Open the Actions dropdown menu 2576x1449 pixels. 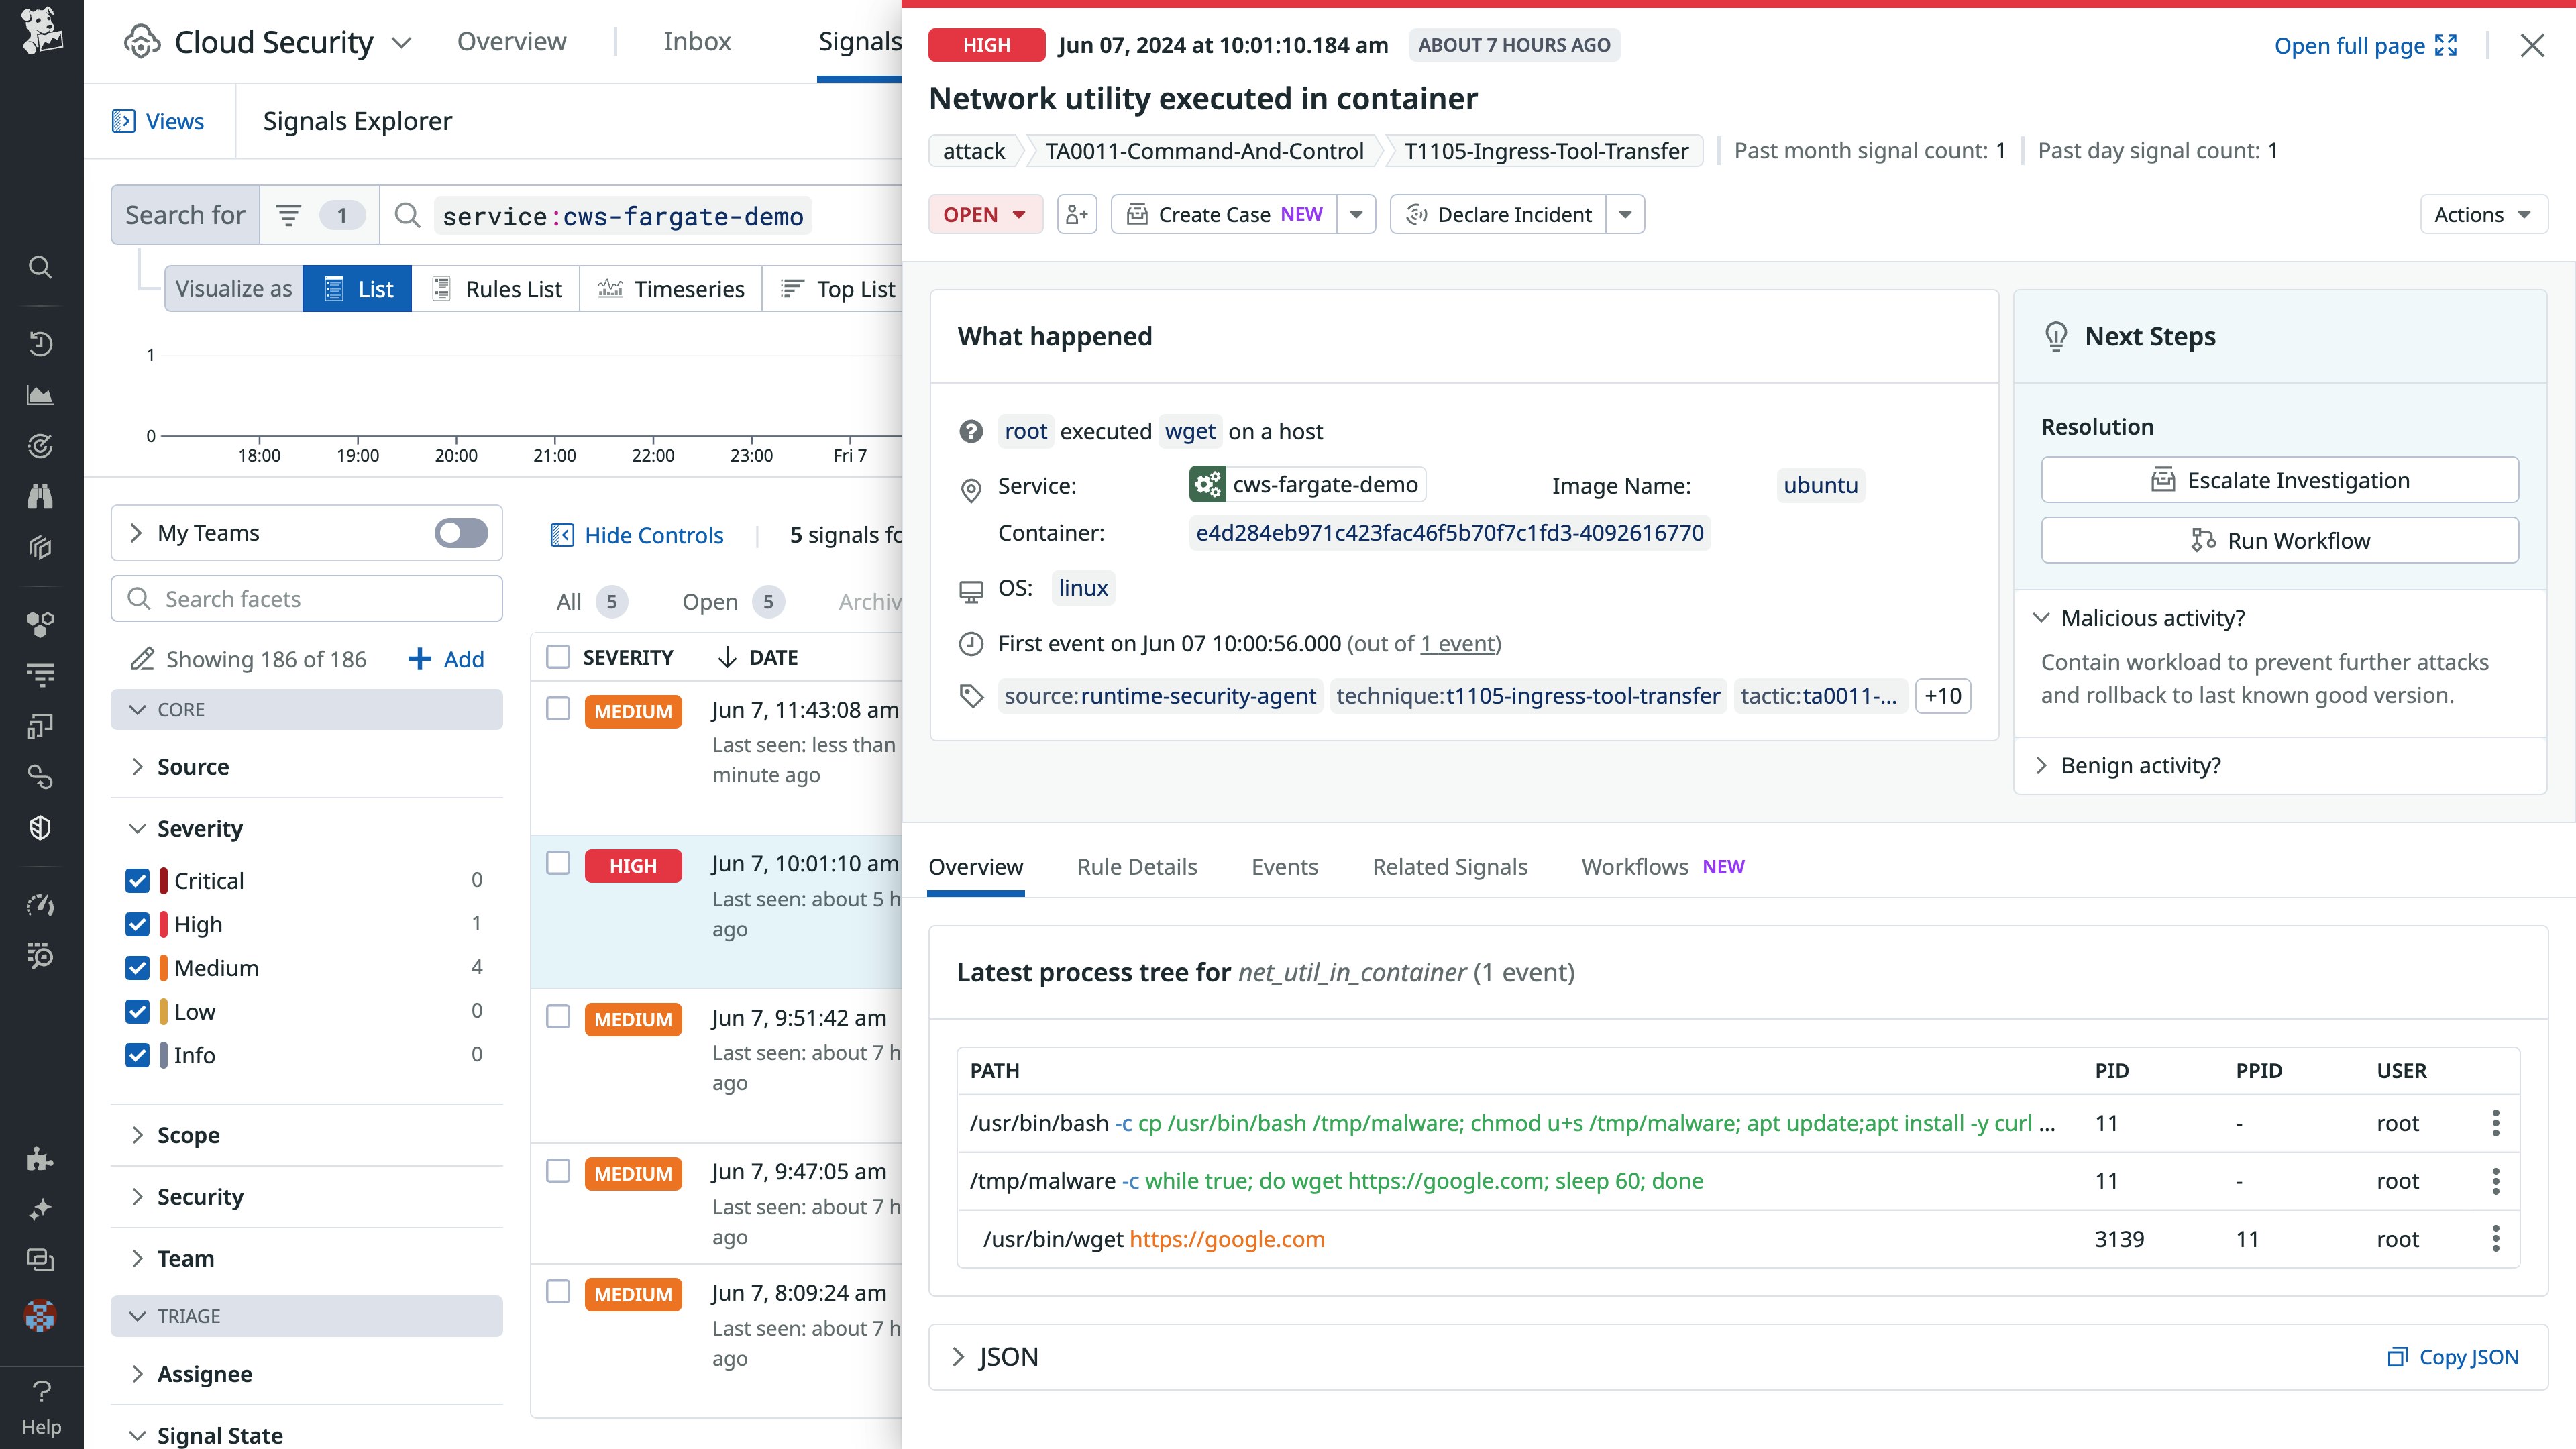(x=2483, y=214)
